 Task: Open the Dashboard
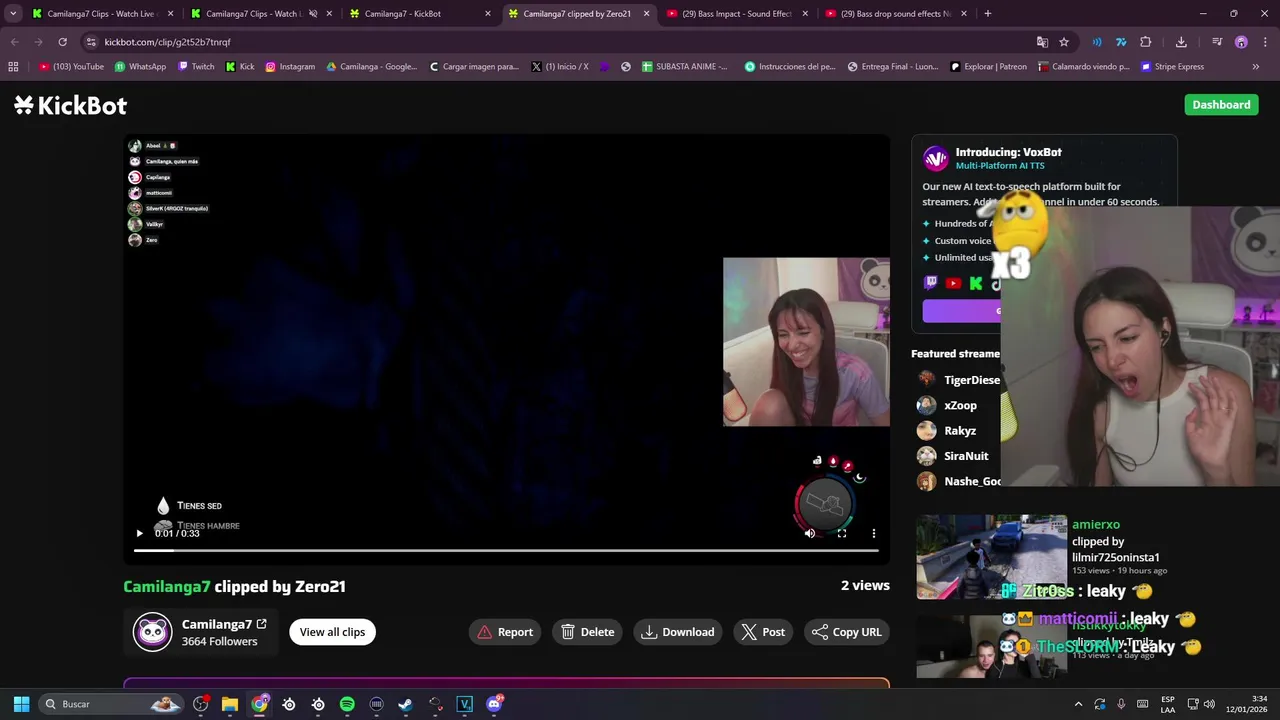click(x=1221, y=105)
